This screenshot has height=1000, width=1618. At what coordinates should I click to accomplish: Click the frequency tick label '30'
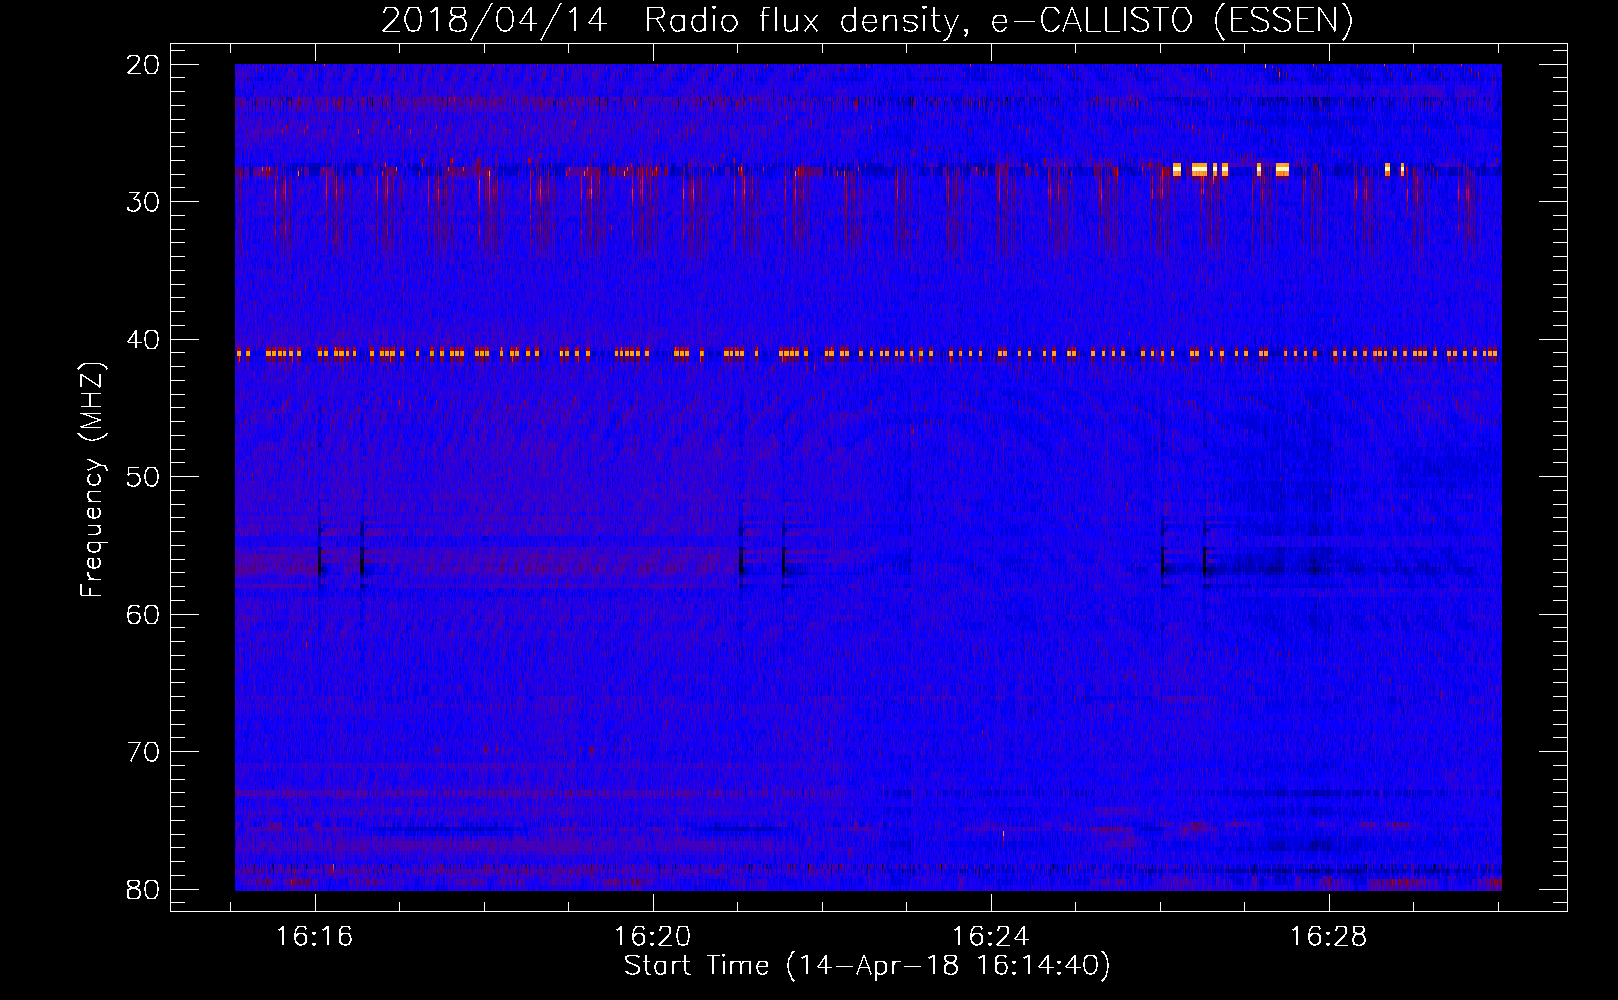[x=143, y=202]
